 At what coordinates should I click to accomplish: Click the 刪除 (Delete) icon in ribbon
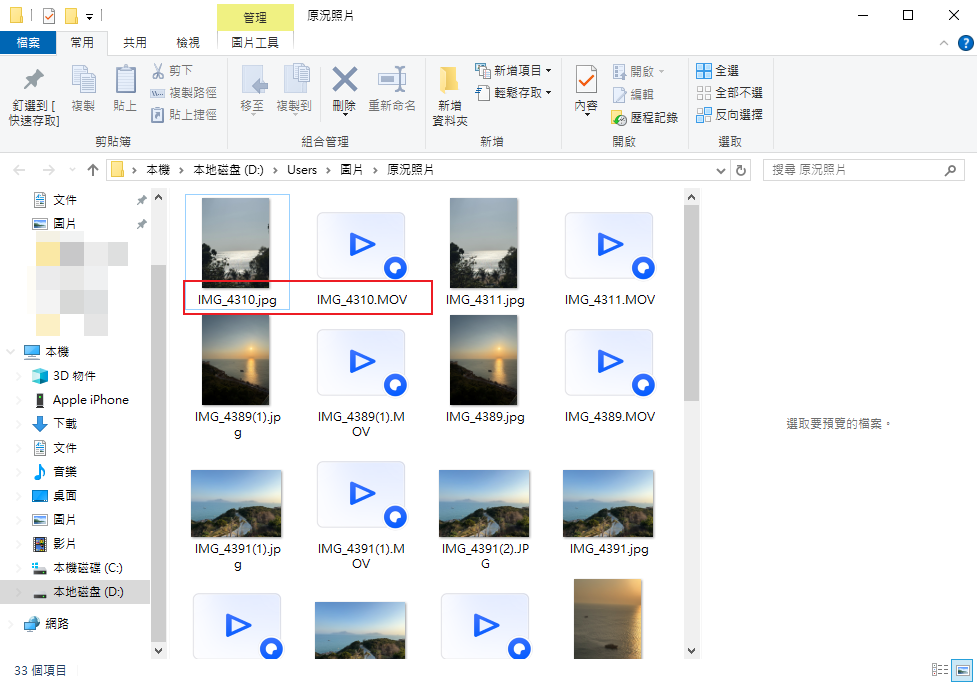click(x=344, y=90)
